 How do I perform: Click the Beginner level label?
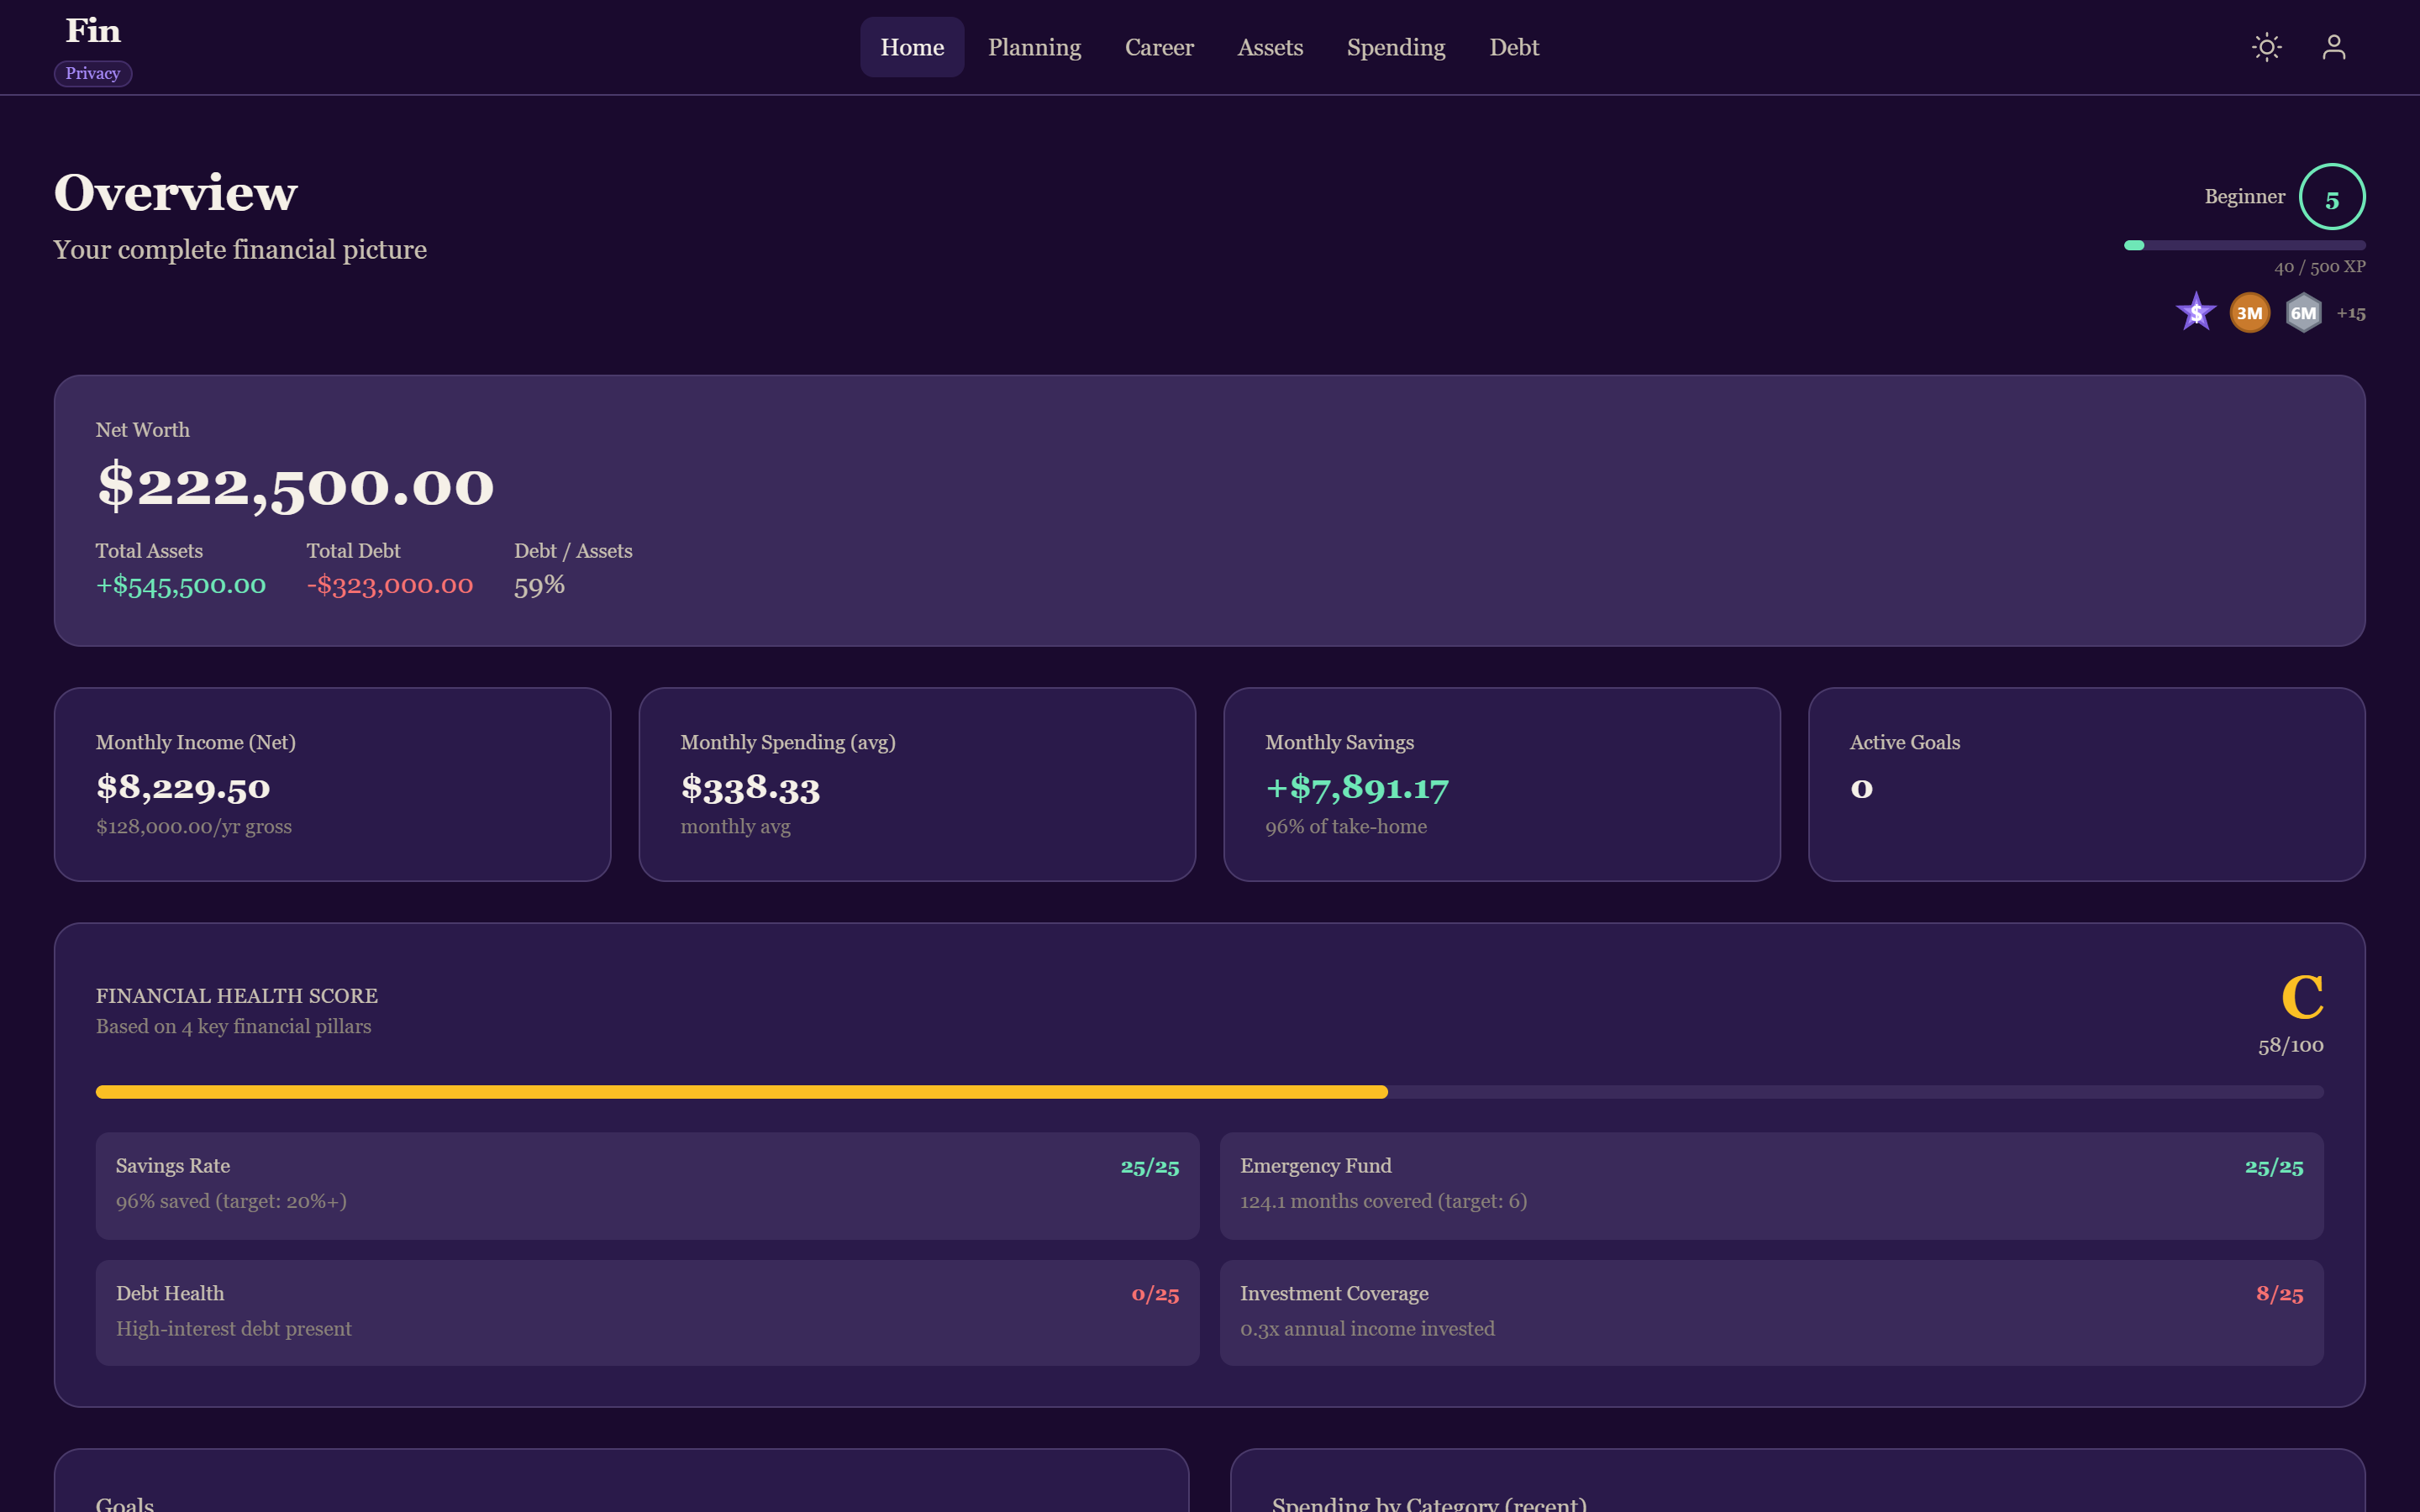(x=2245, y=197)
